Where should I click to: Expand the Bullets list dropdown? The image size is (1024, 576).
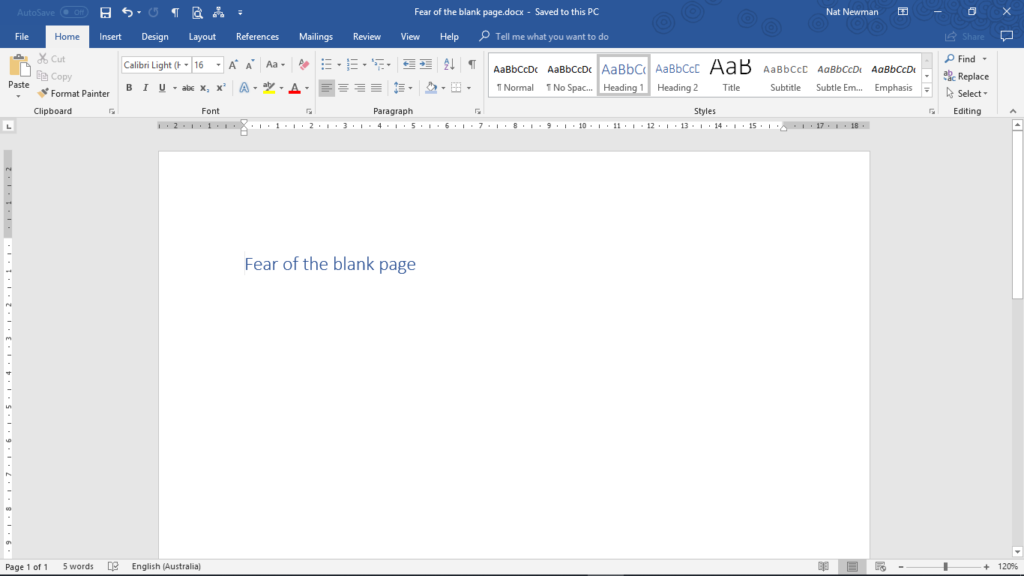pyautogui.click(x=337, y=64)
